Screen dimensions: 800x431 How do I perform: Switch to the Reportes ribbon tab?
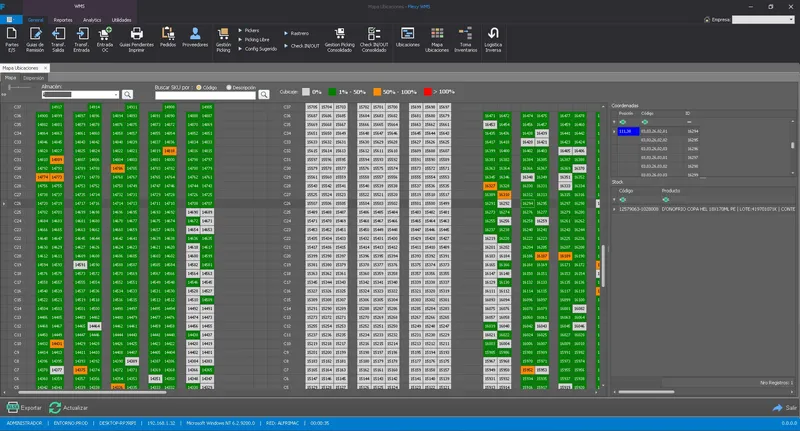(x=63, y=19)
